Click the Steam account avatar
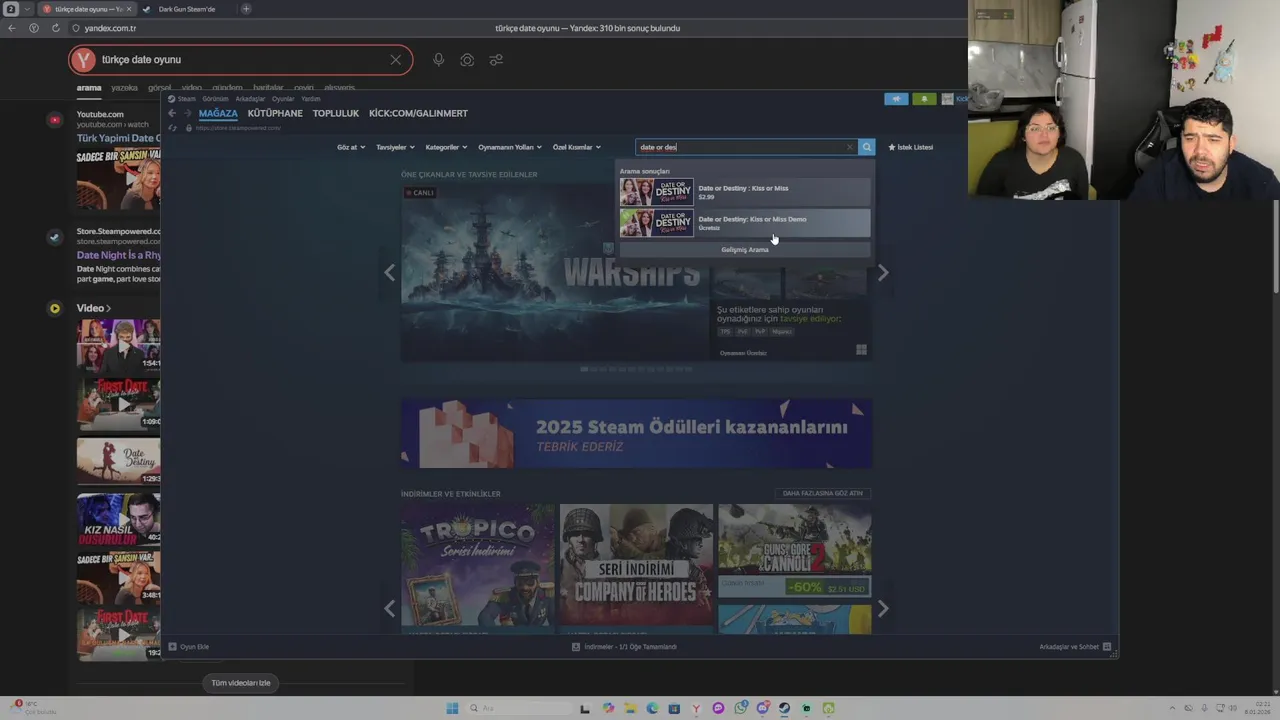Viewport: 1280px width, 720px height. 947,99
